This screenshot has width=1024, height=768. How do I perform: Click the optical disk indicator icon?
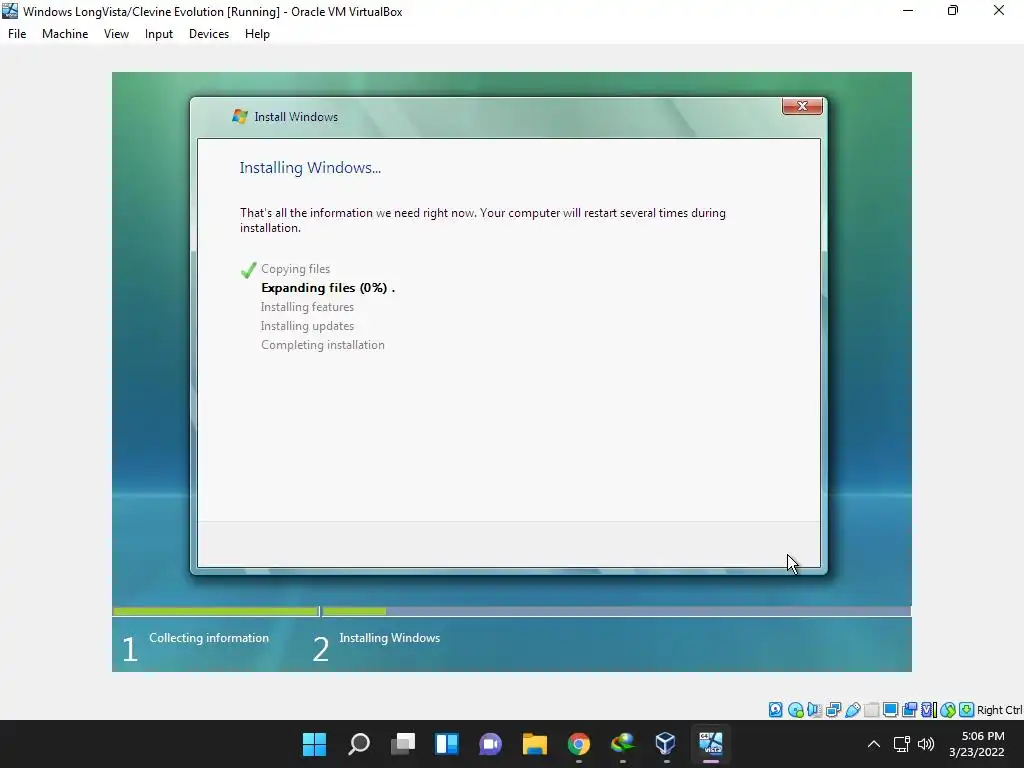coord(795,710)
